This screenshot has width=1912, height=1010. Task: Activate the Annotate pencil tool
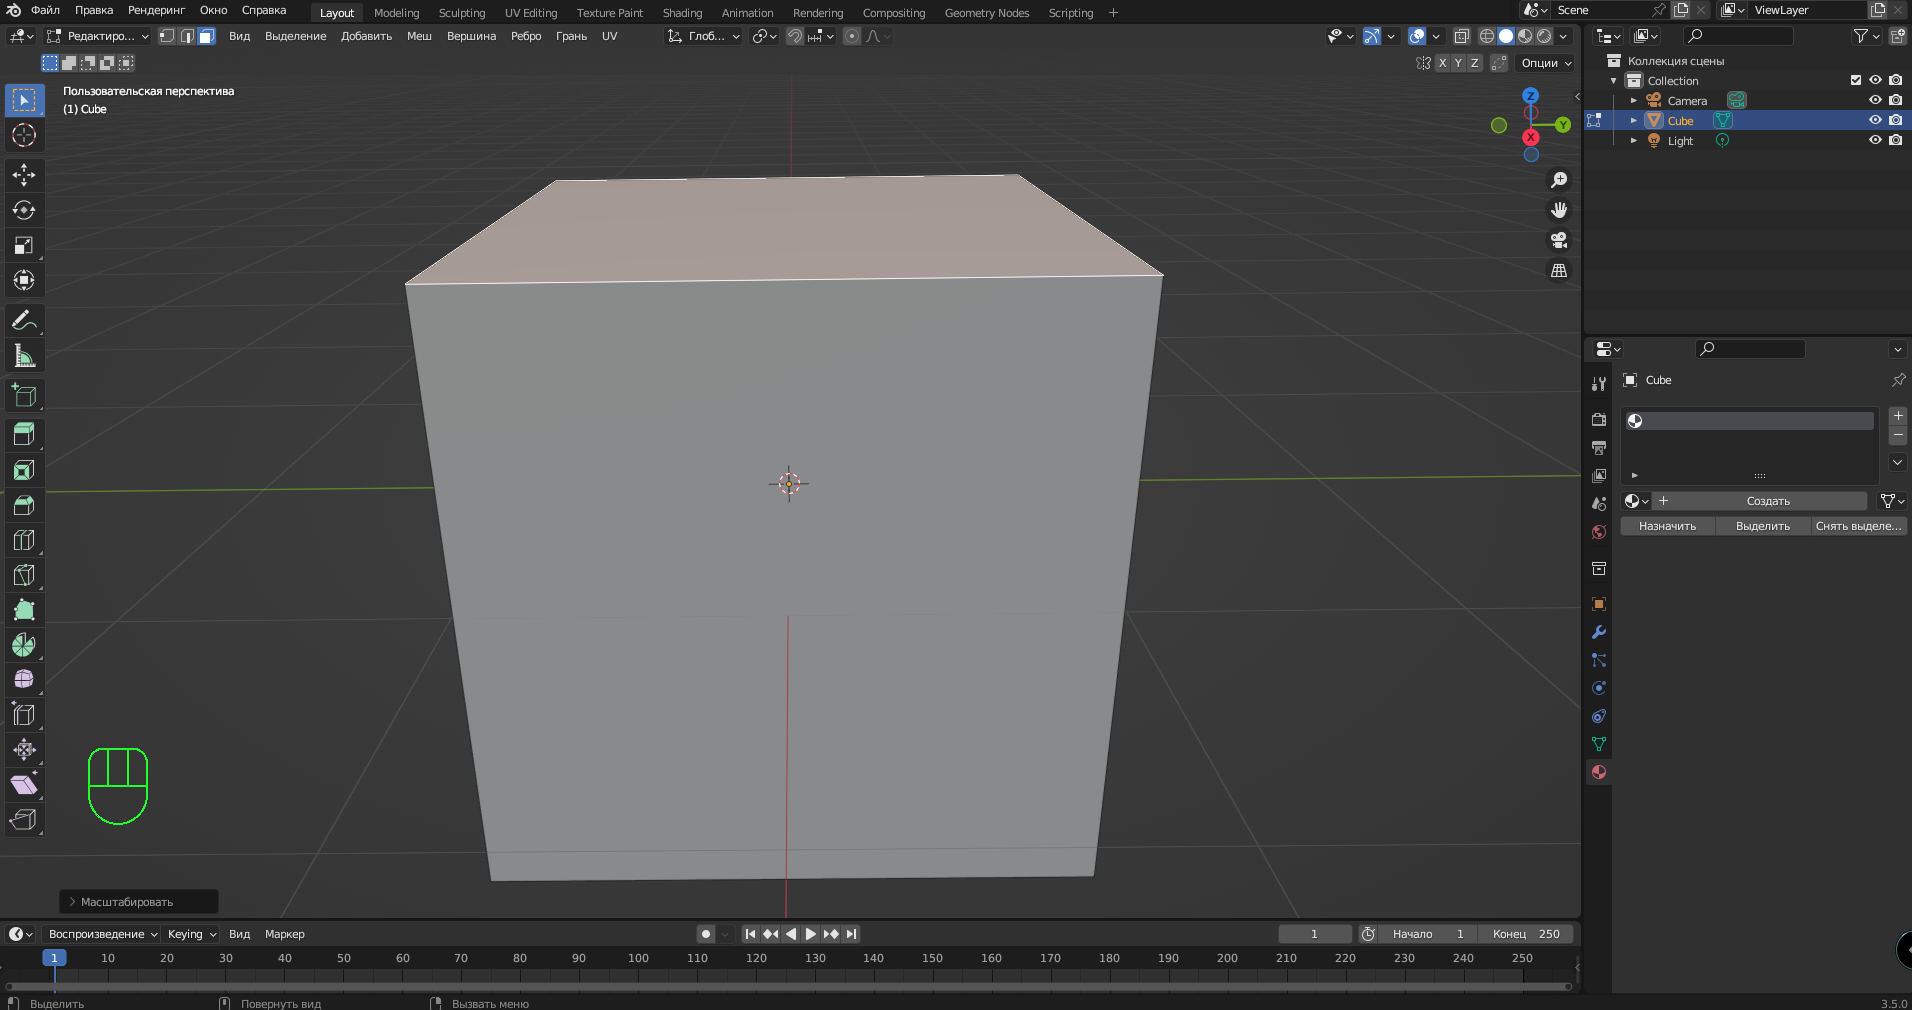(24, 321)
